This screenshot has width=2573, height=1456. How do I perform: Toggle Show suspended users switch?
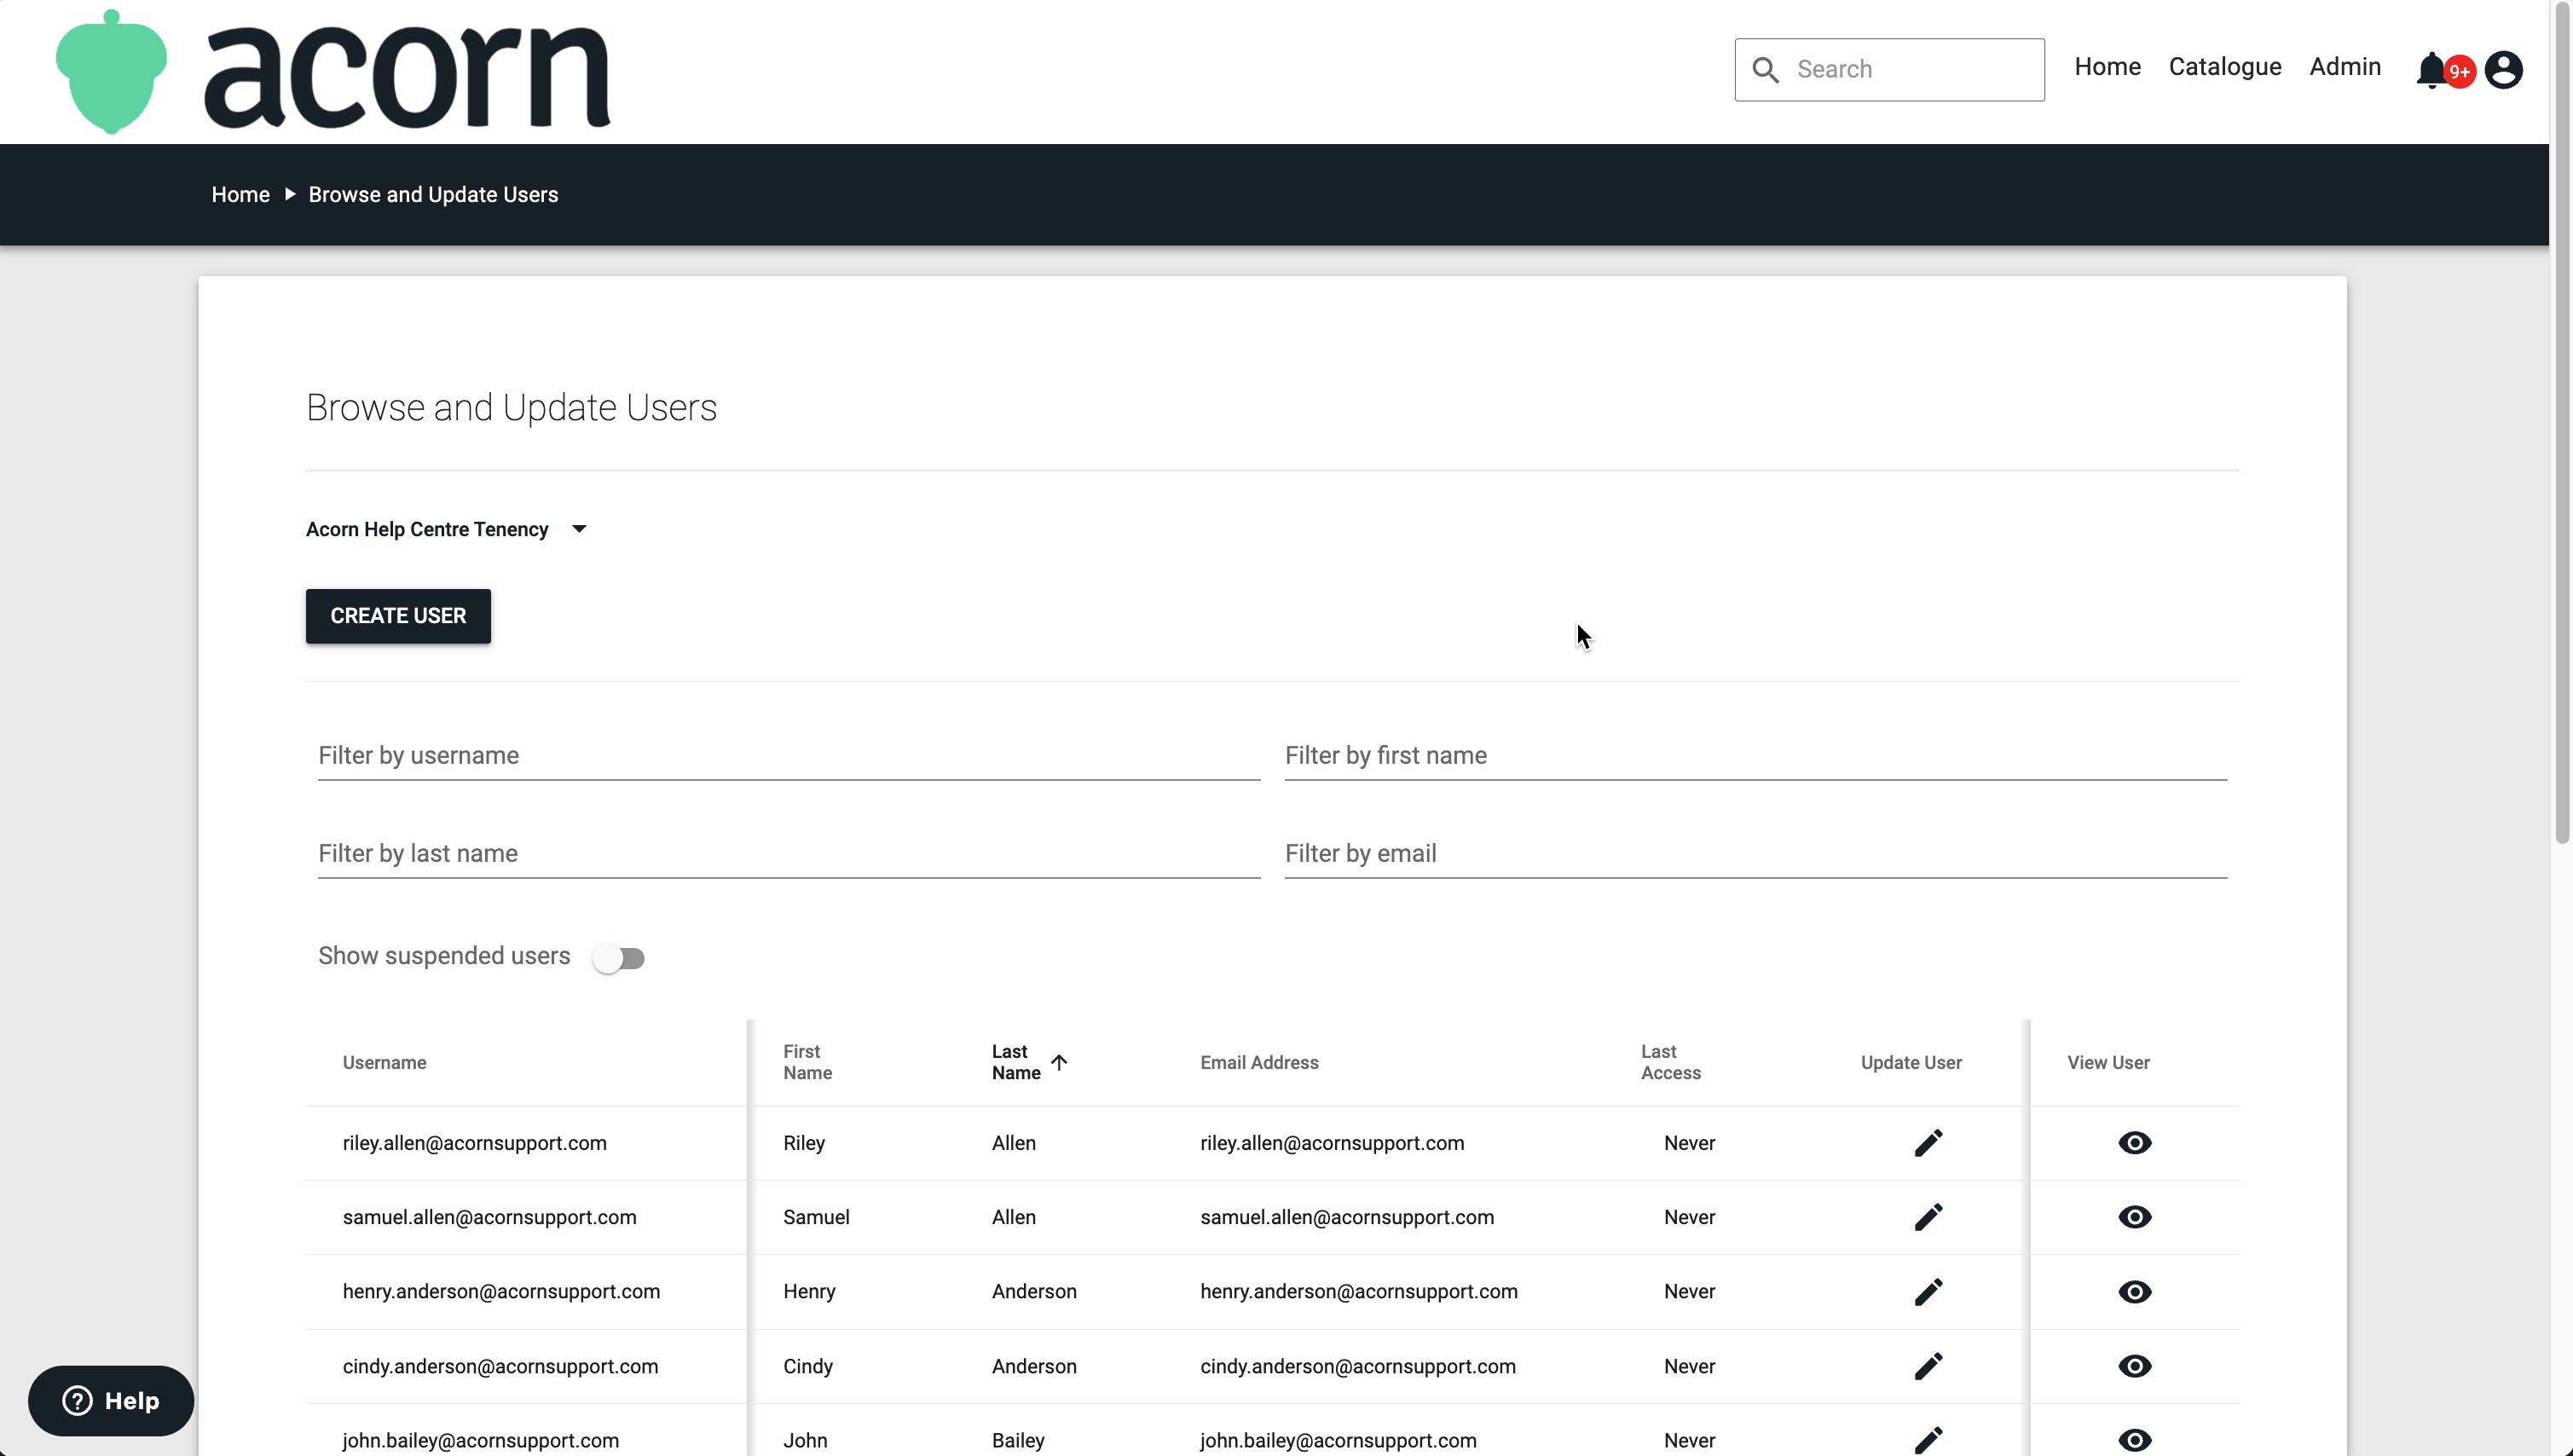tap(618, 958)
